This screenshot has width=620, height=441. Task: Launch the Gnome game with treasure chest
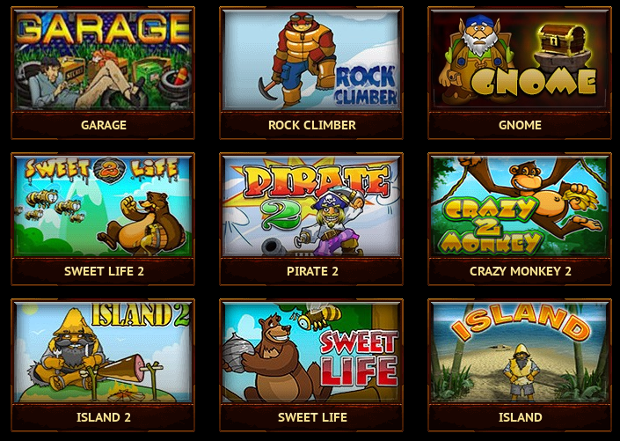tap(520, 60)
